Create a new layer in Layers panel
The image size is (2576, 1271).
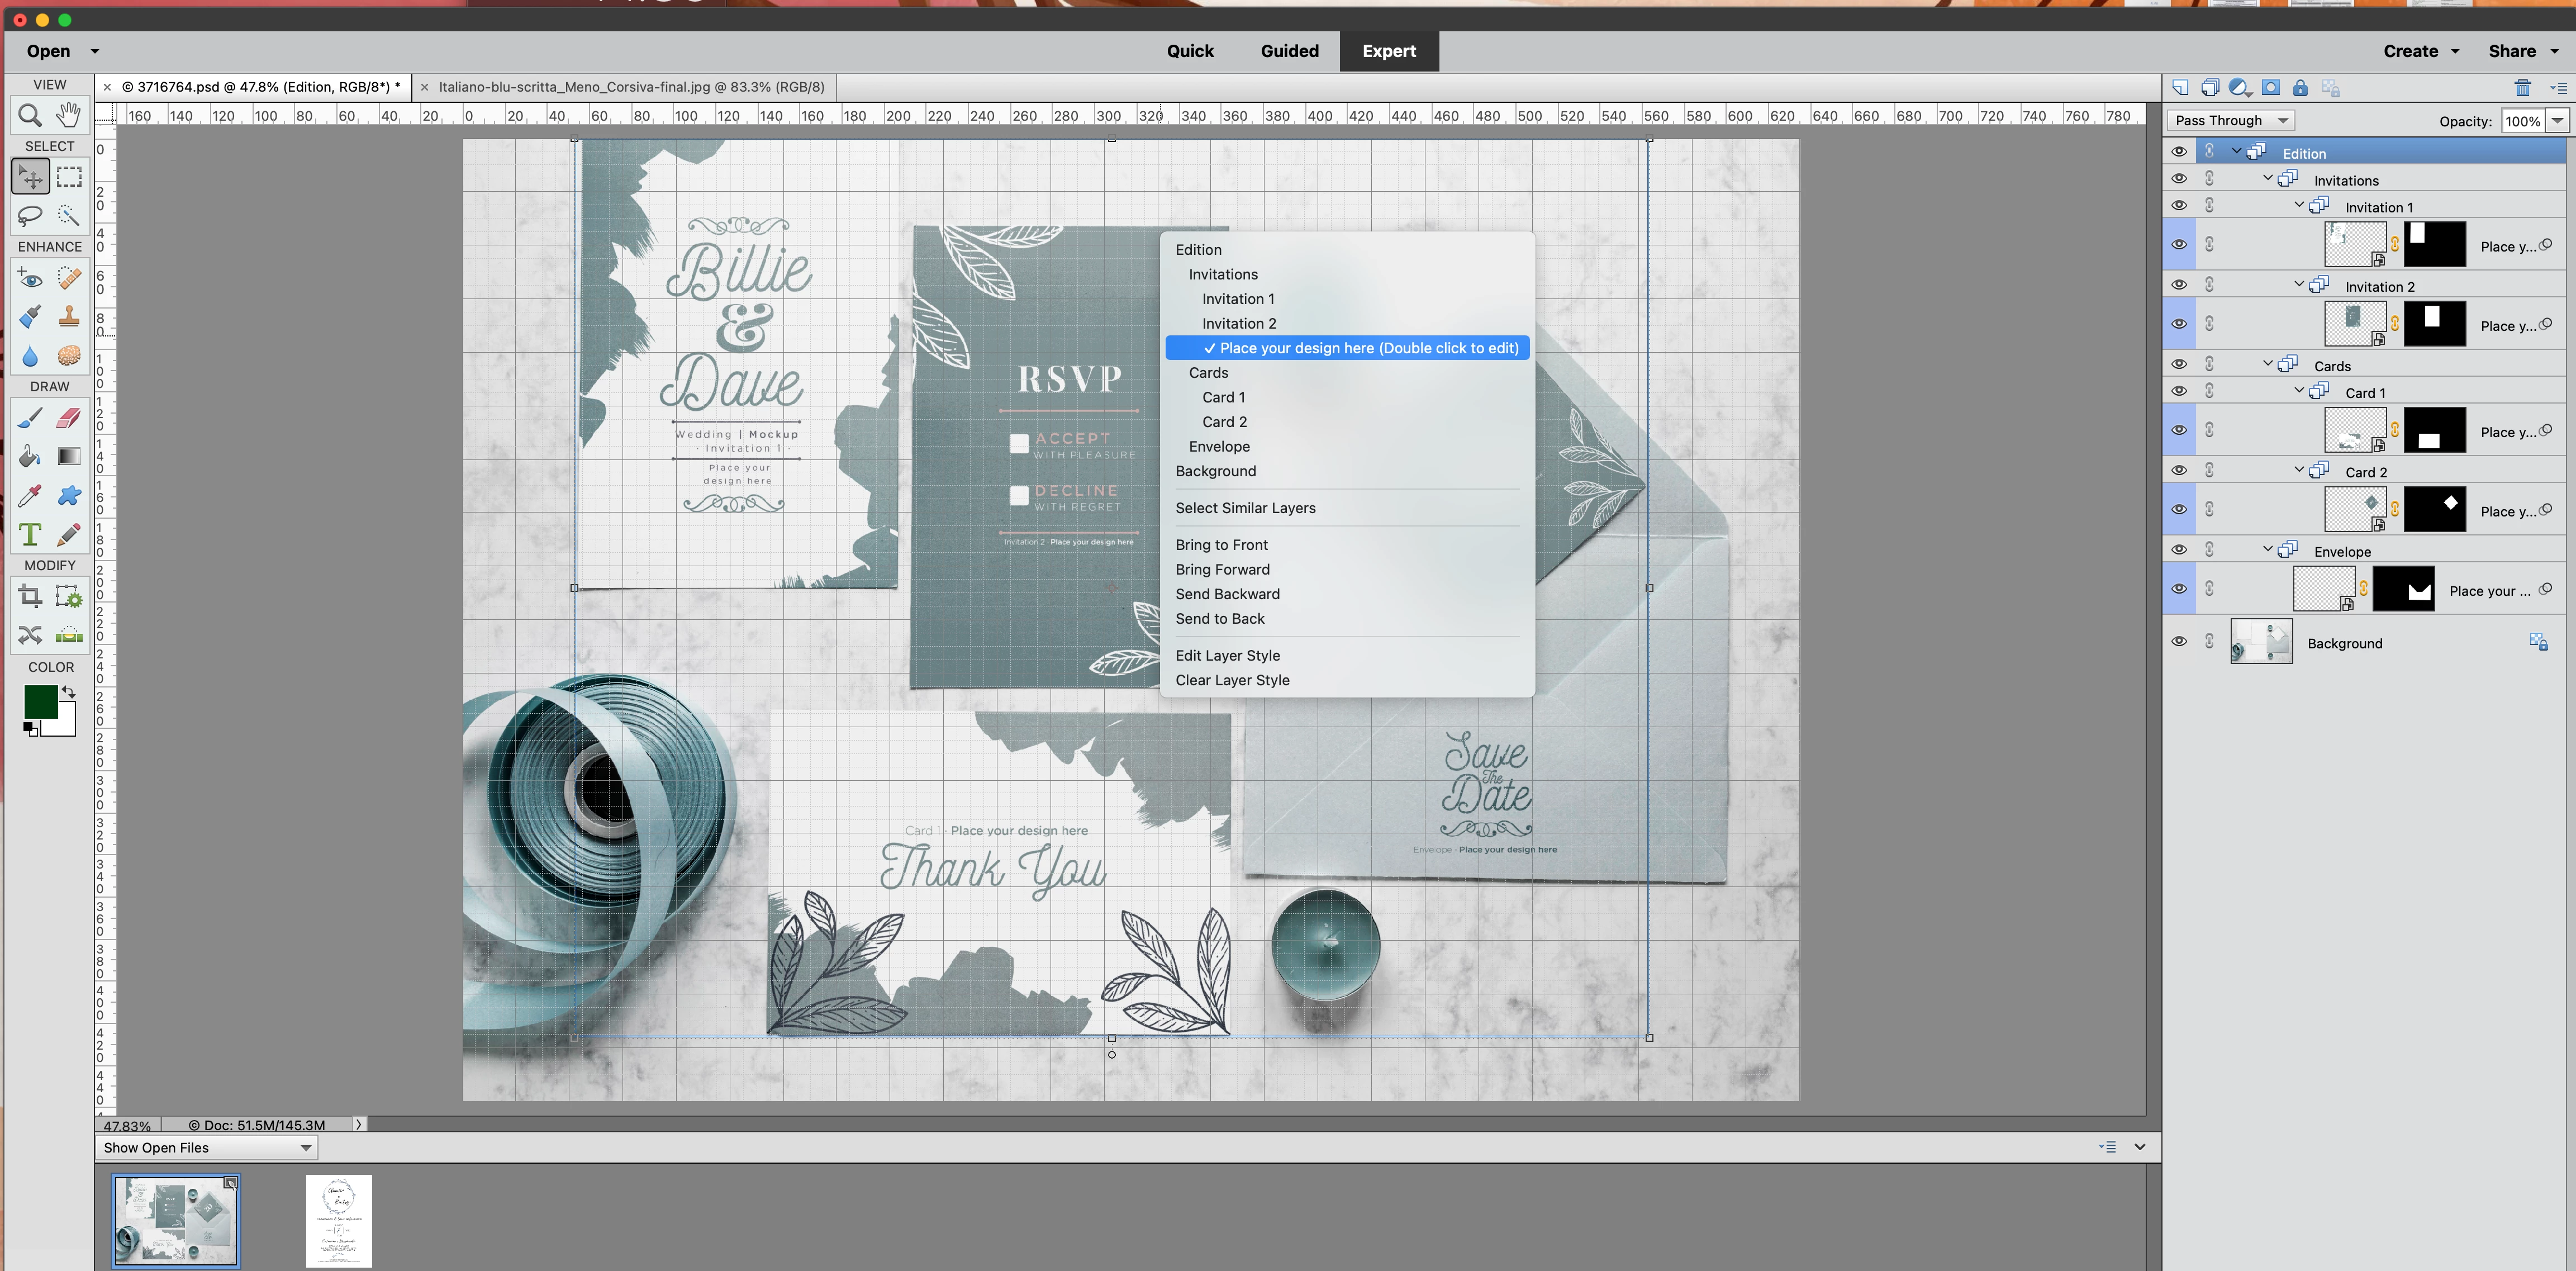2180,88
